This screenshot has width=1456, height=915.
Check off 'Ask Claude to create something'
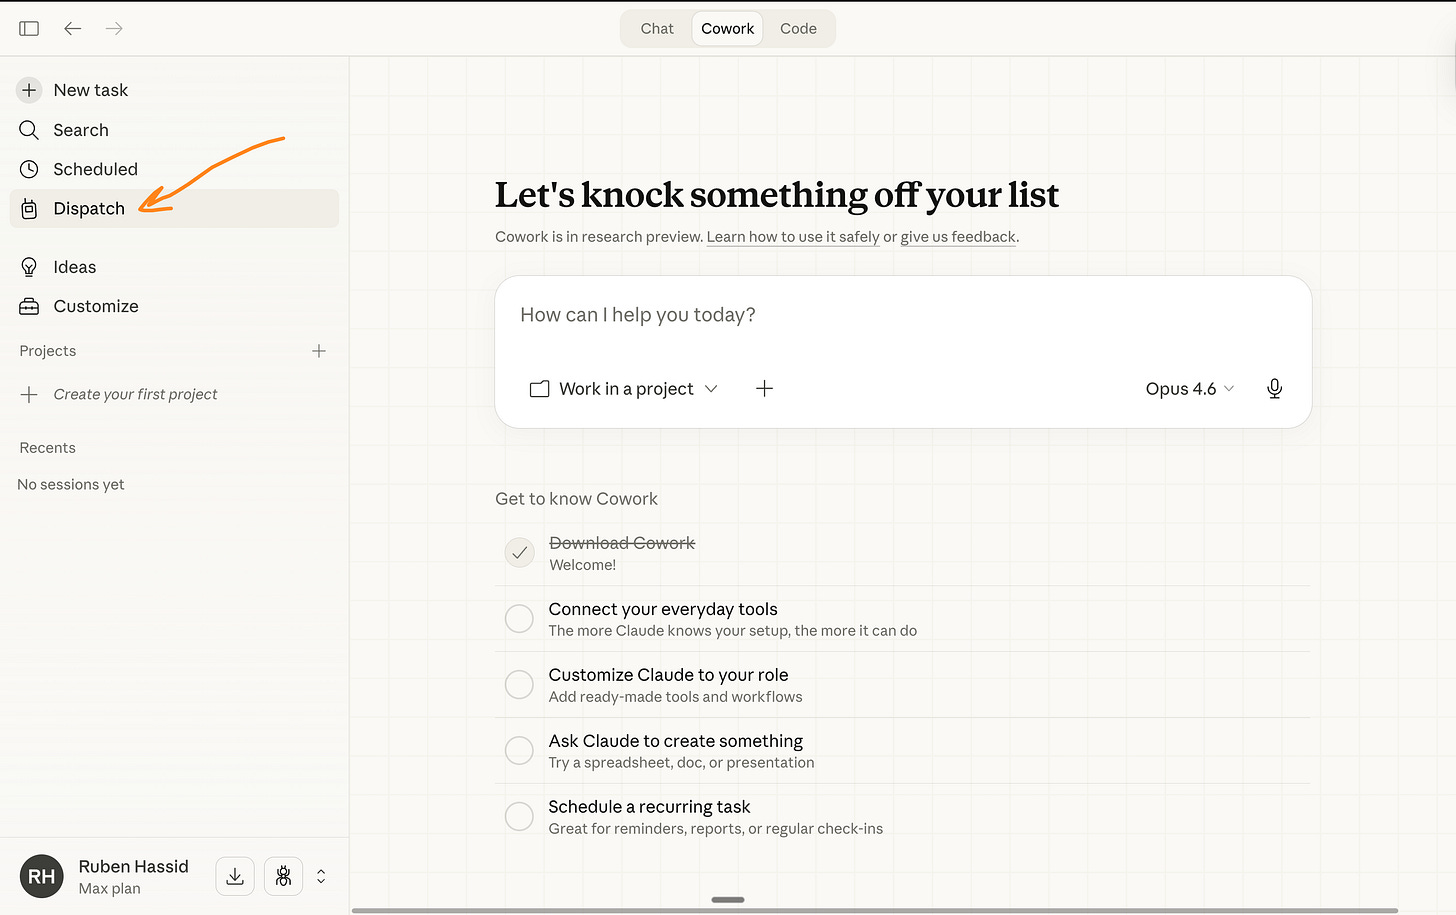pyautogui.click(x=519, y=751)
